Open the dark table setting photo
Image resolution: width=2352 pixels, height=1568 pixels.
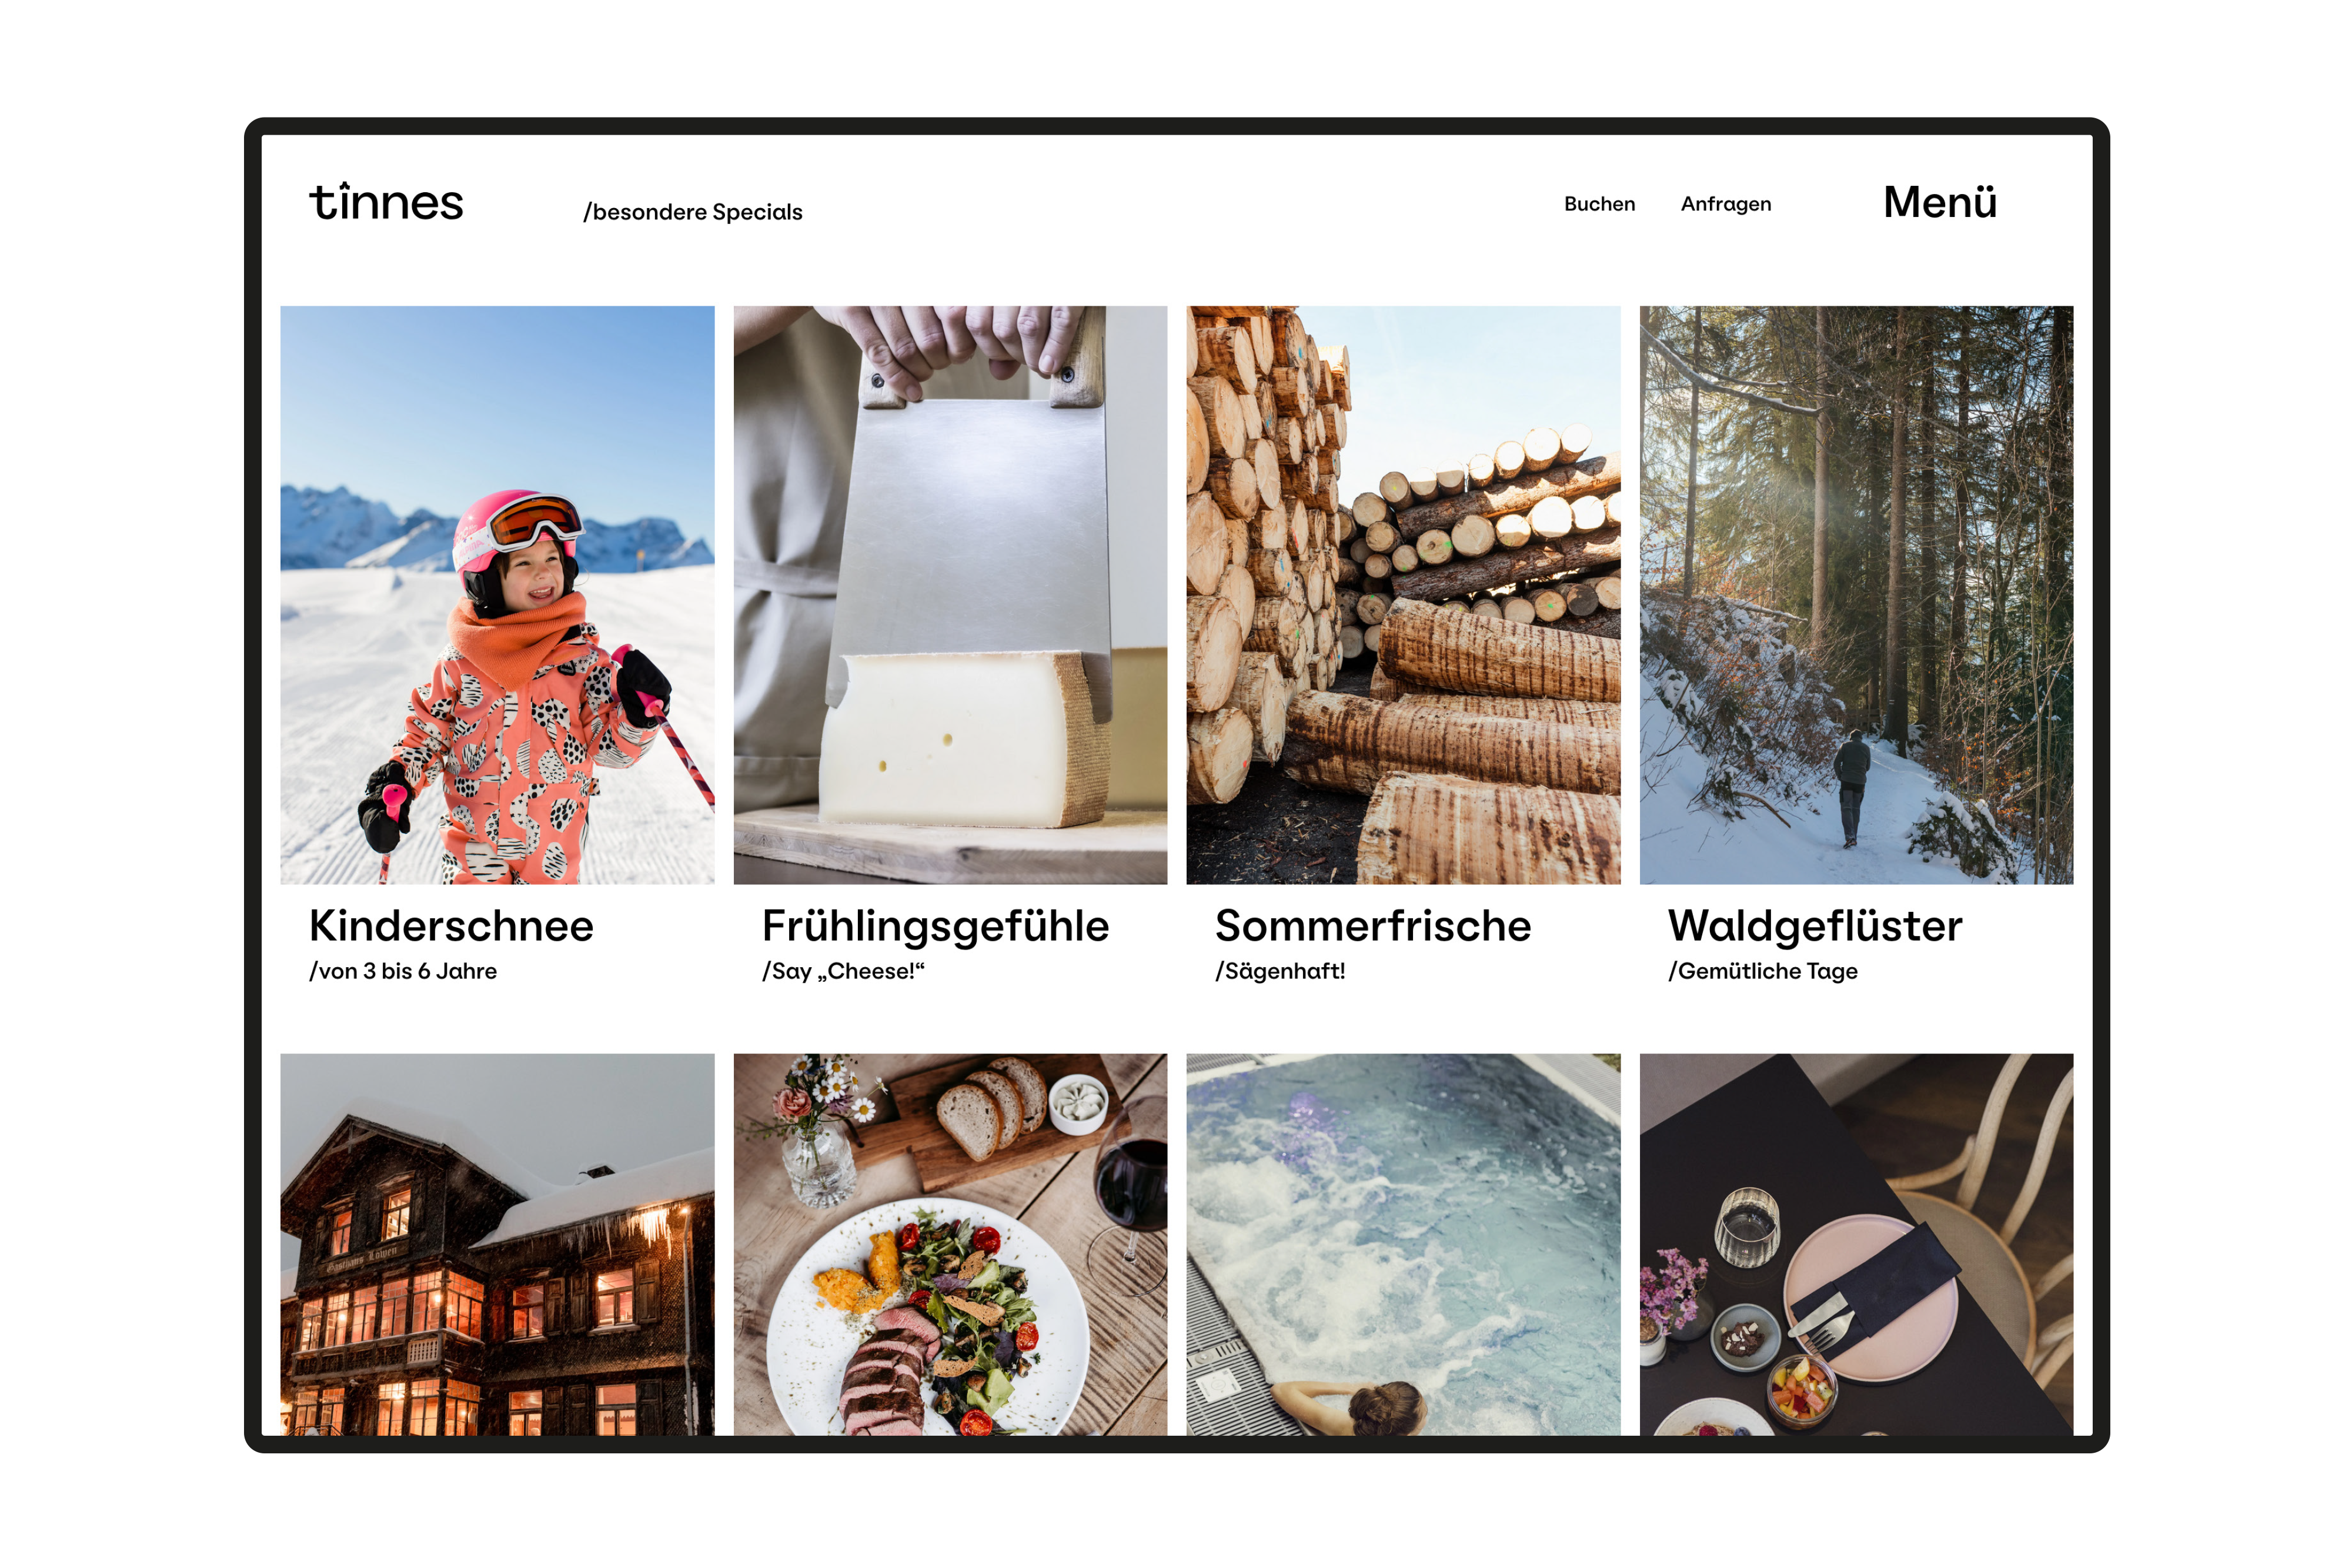pyautogui.click(x=1856, y=1244)
